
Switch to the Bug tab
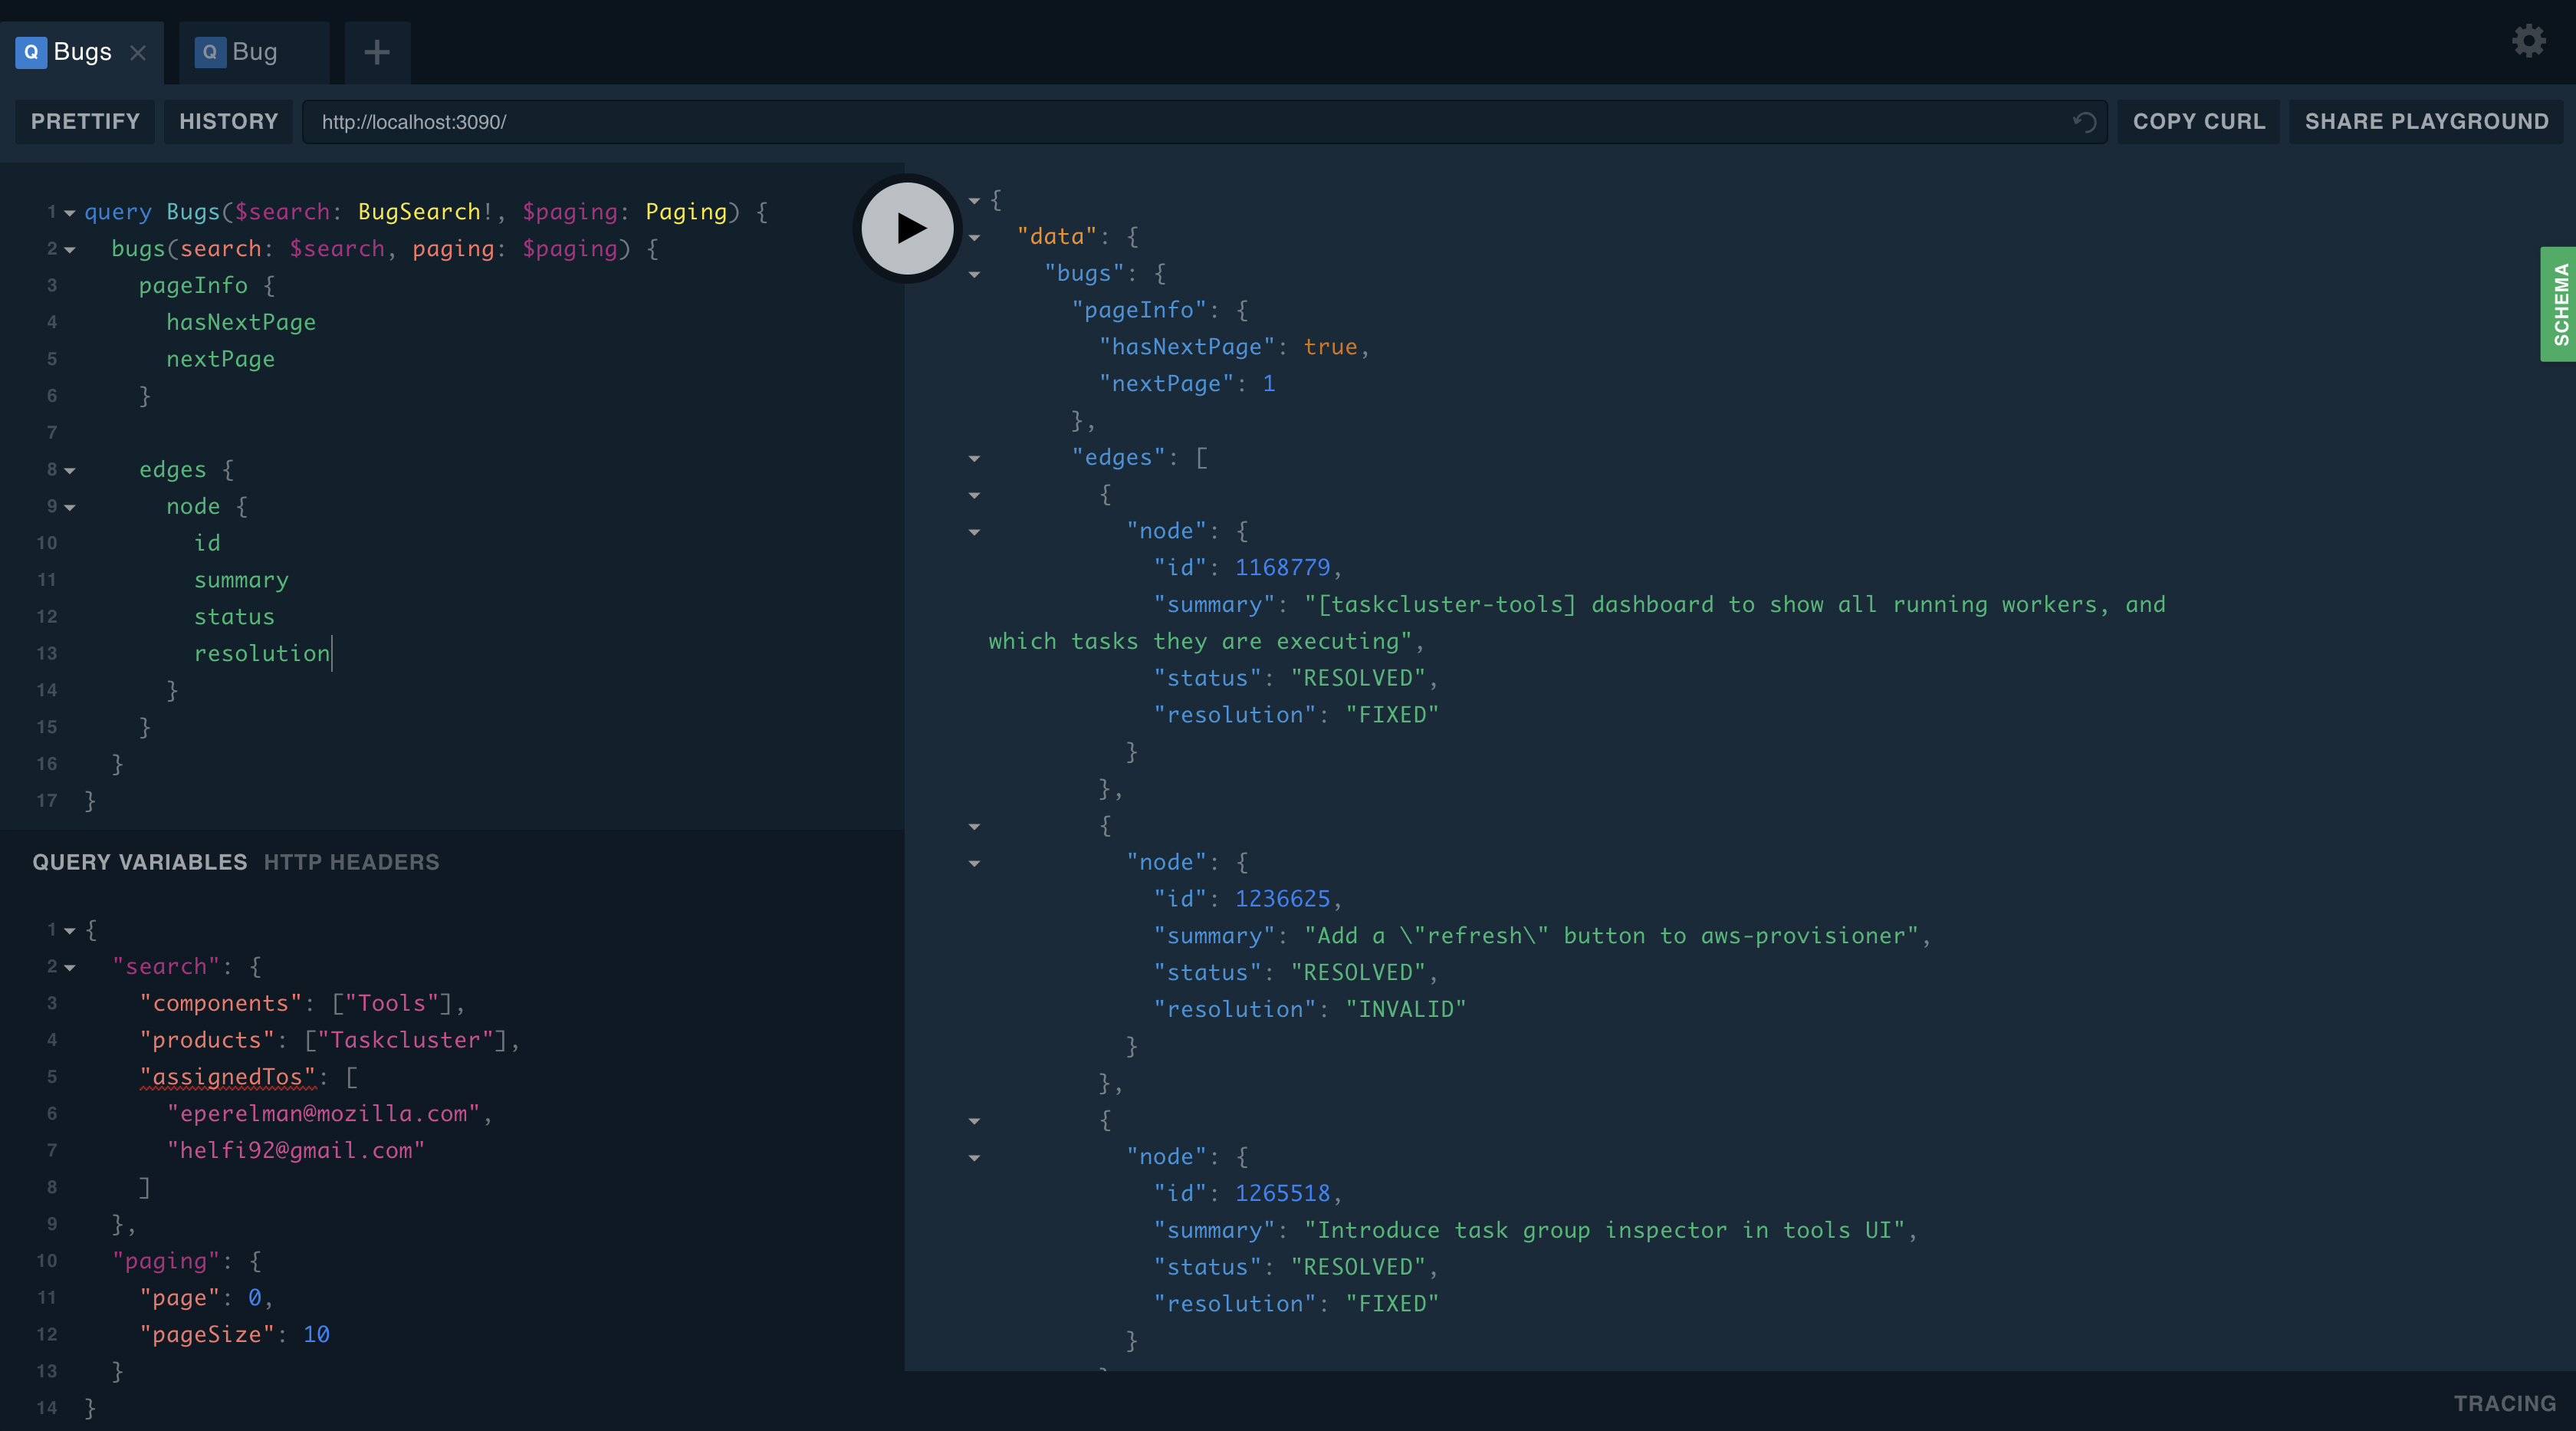(254, 52)
